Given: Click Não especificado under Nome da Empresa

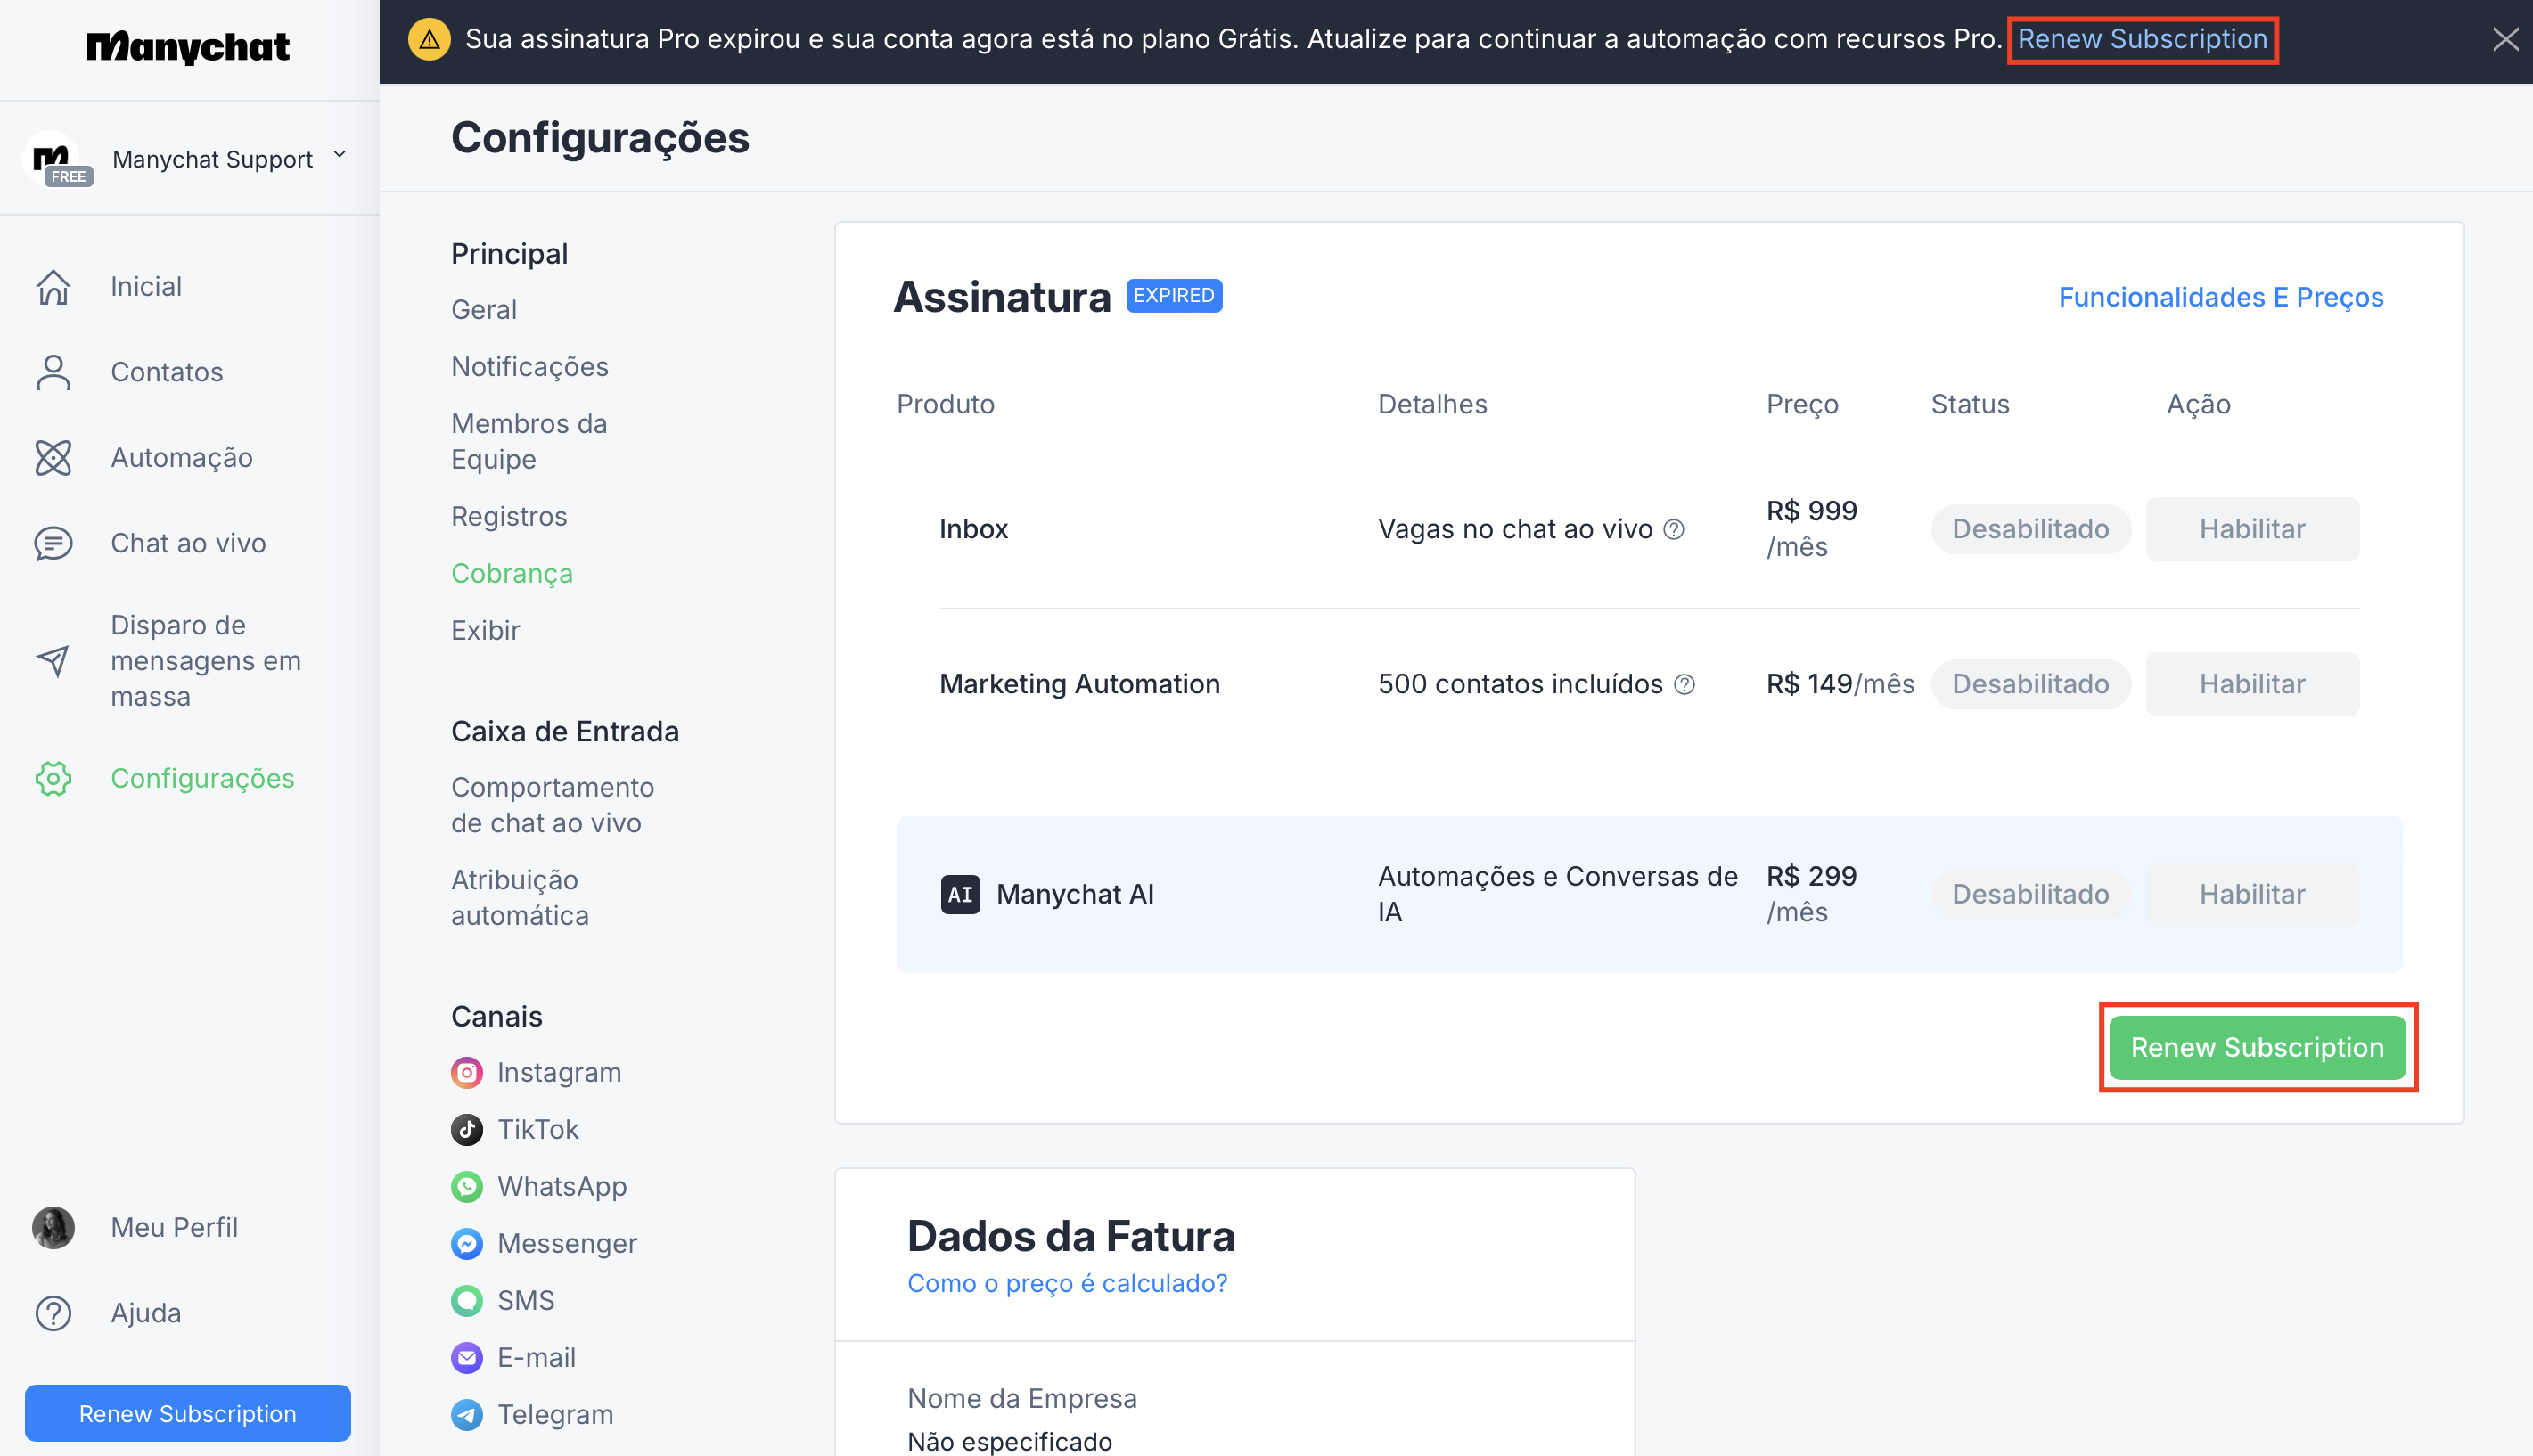Looking at the screenshot, I should tap(1010, 1441).
